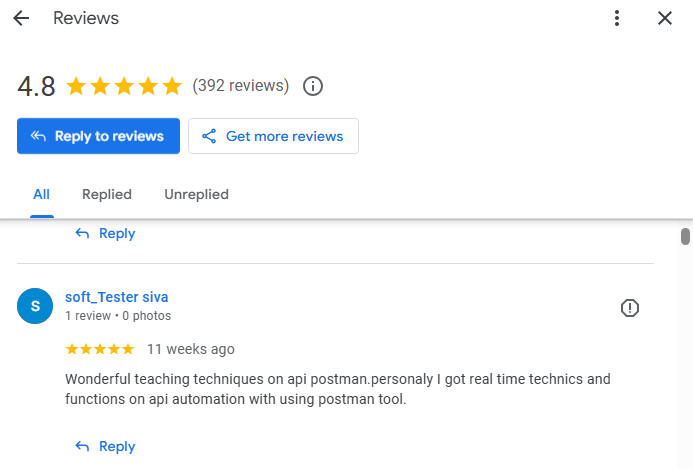
Task: Report soft_Tester siva's review via flag icon
Action: 629,308
